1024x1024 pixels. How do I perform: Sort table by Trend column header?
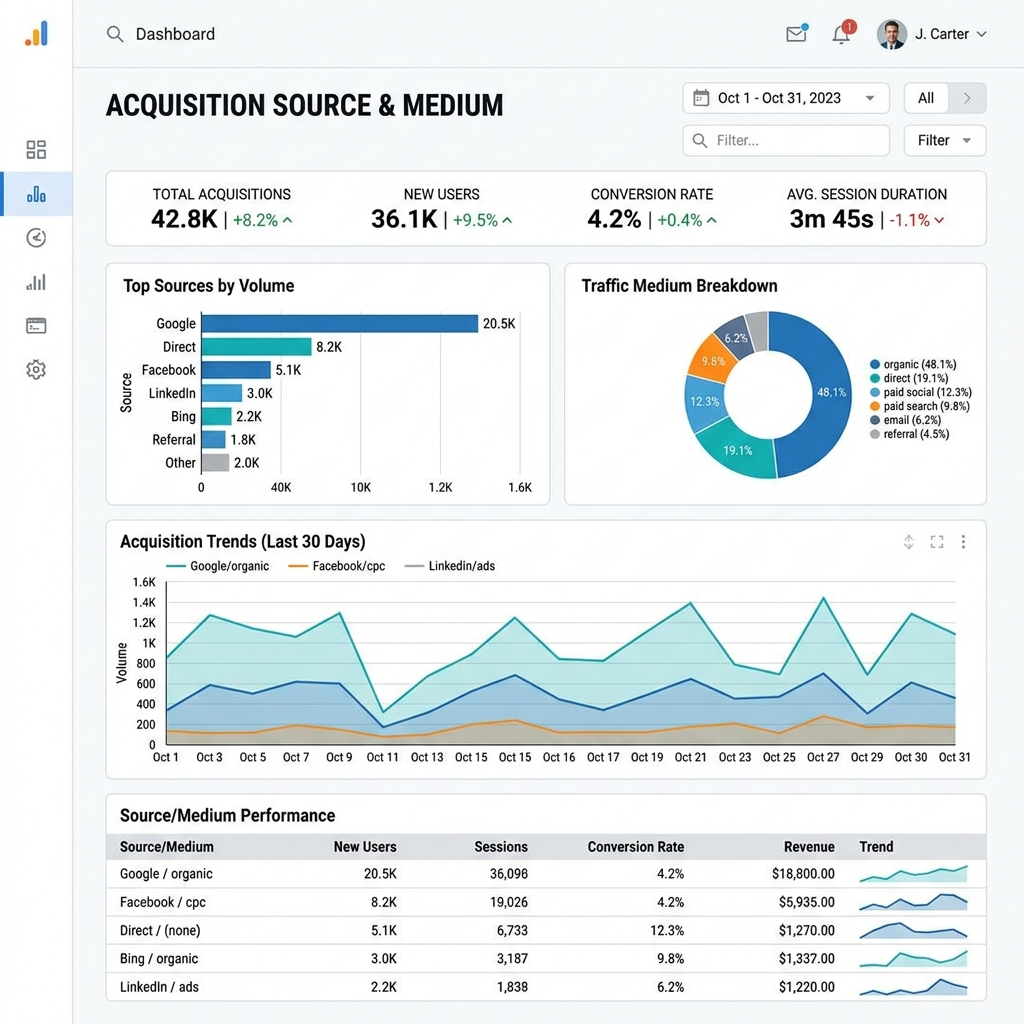click(876, 847)
